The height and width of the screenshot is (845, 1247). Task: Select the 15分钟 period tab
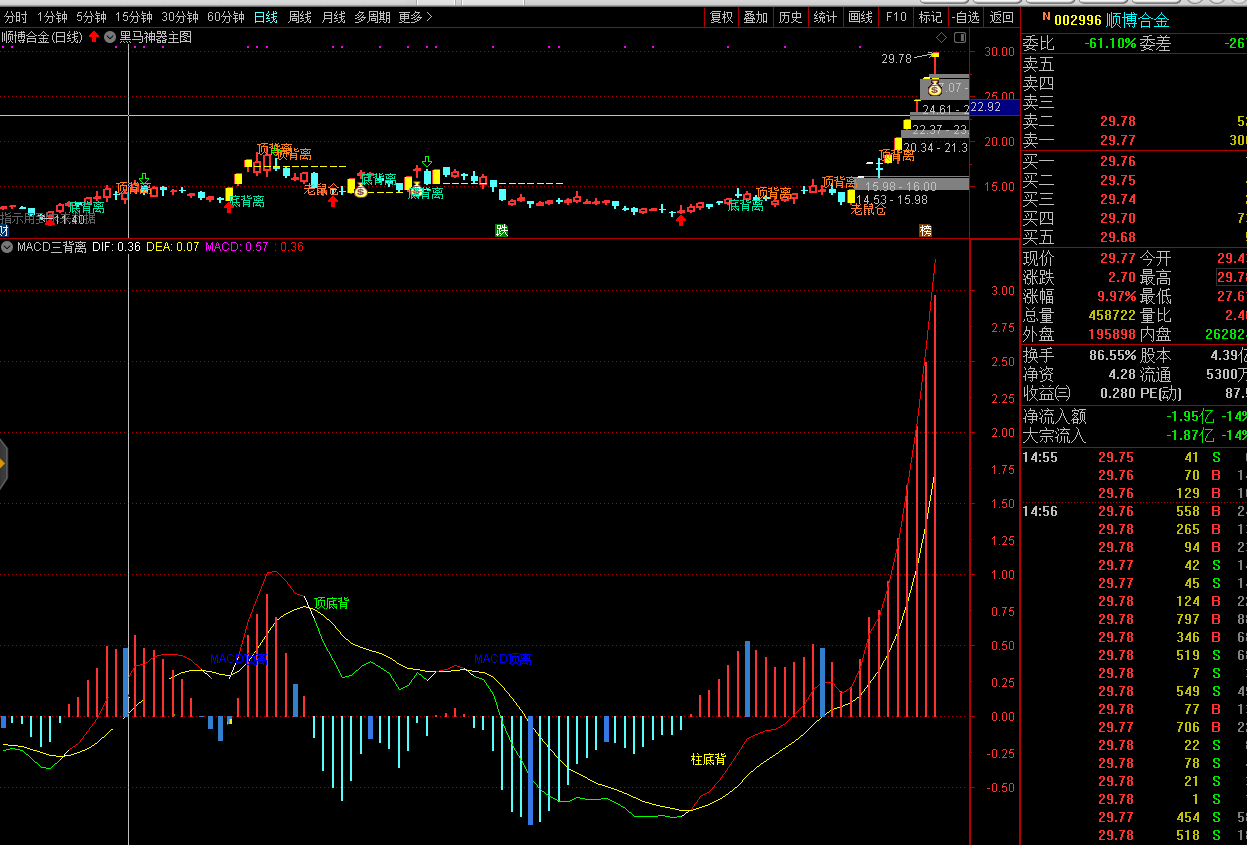point(134,17)
